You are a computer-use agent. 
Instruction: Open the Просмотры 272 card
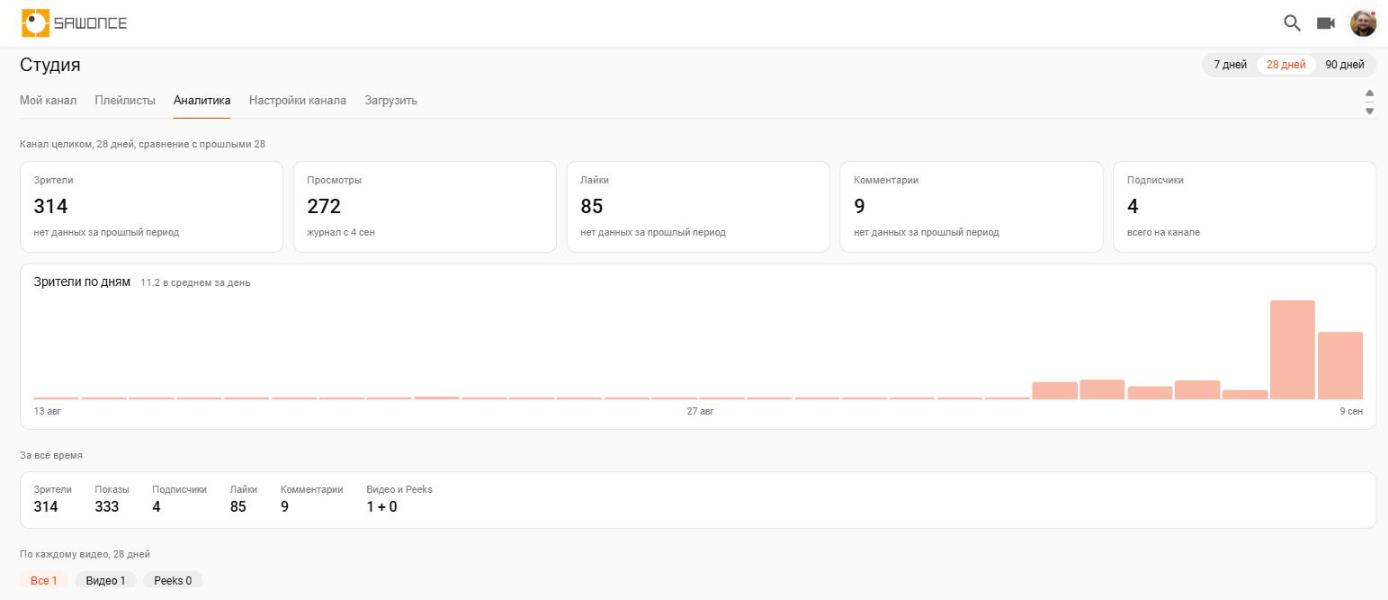[425, 207]
